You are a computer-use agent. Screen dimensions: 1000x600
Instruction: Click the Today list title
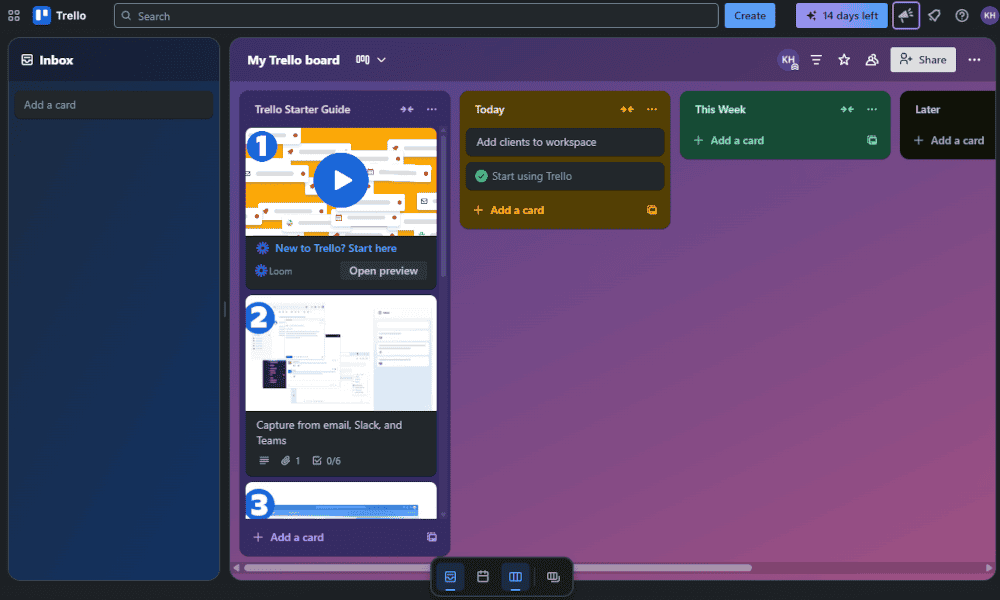click(489, 110)
